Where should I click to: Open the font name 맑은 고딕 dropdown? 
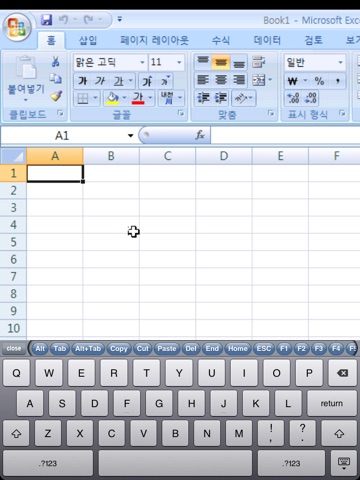(x=142, y=62)
